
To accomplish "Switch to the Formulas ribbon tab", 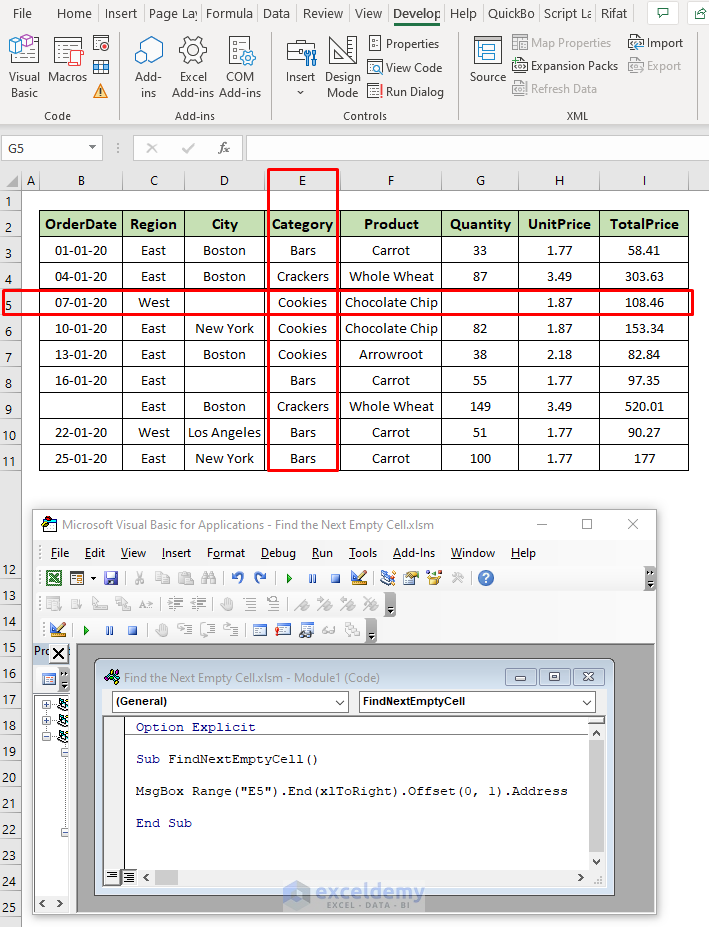I will 228,14.
